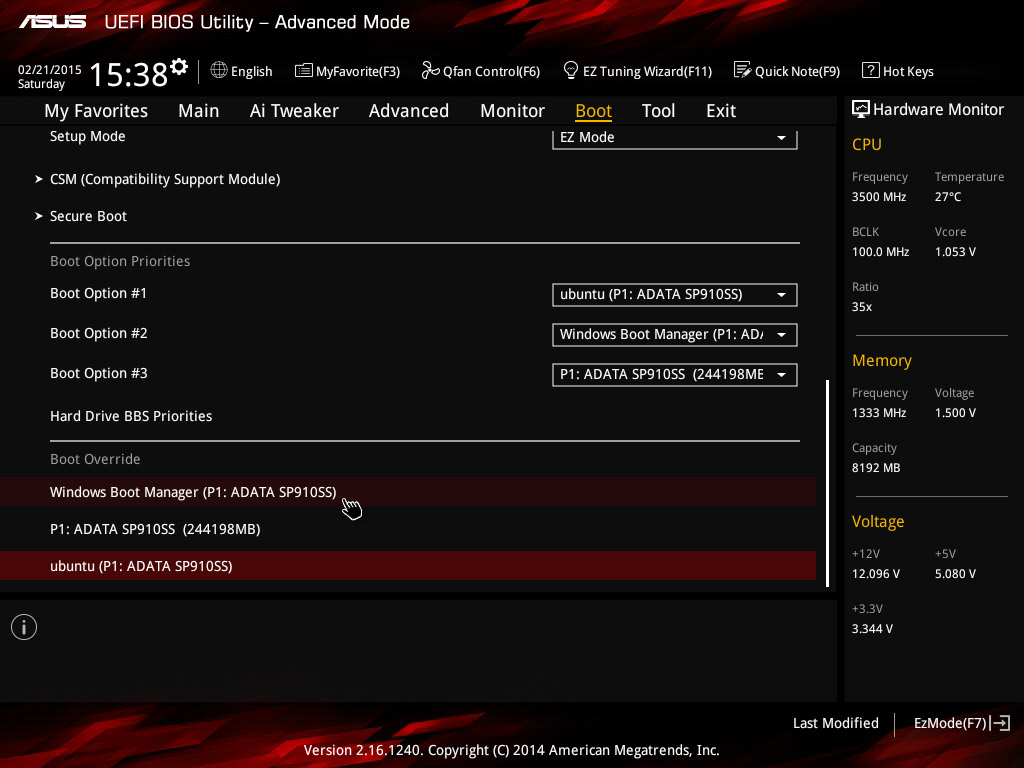Viewport: 1024px width, 768px height.
Task: Click Vcore value 1.053 V
Action: 955,251
